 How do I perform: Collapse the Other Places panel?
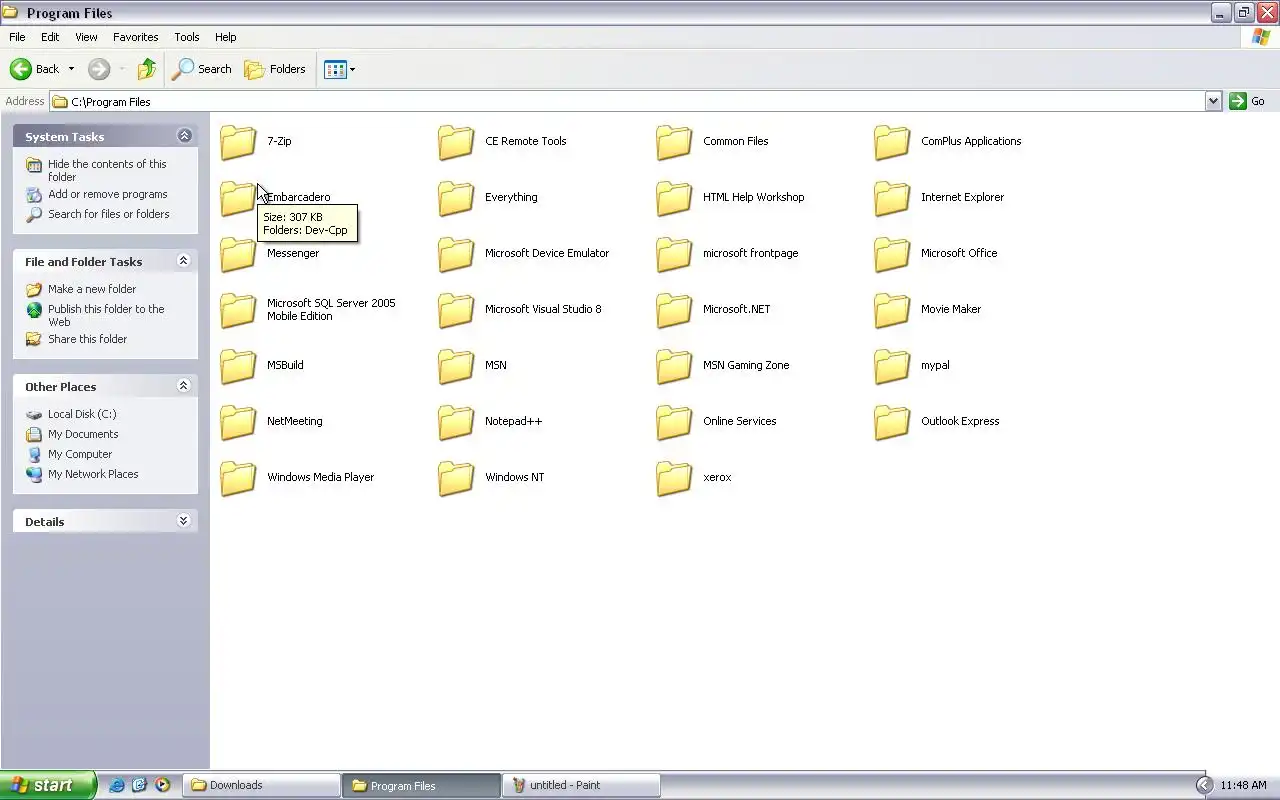[x=184, y=385]
